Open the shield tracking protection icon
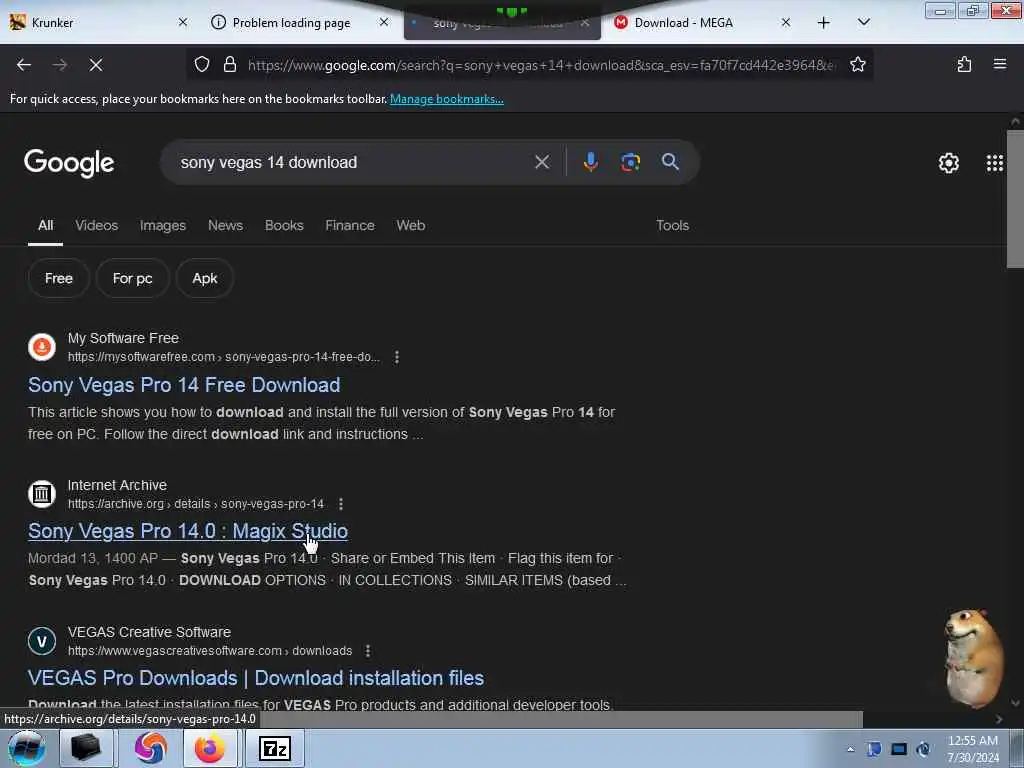1024x768 pixels. (202, 64)
